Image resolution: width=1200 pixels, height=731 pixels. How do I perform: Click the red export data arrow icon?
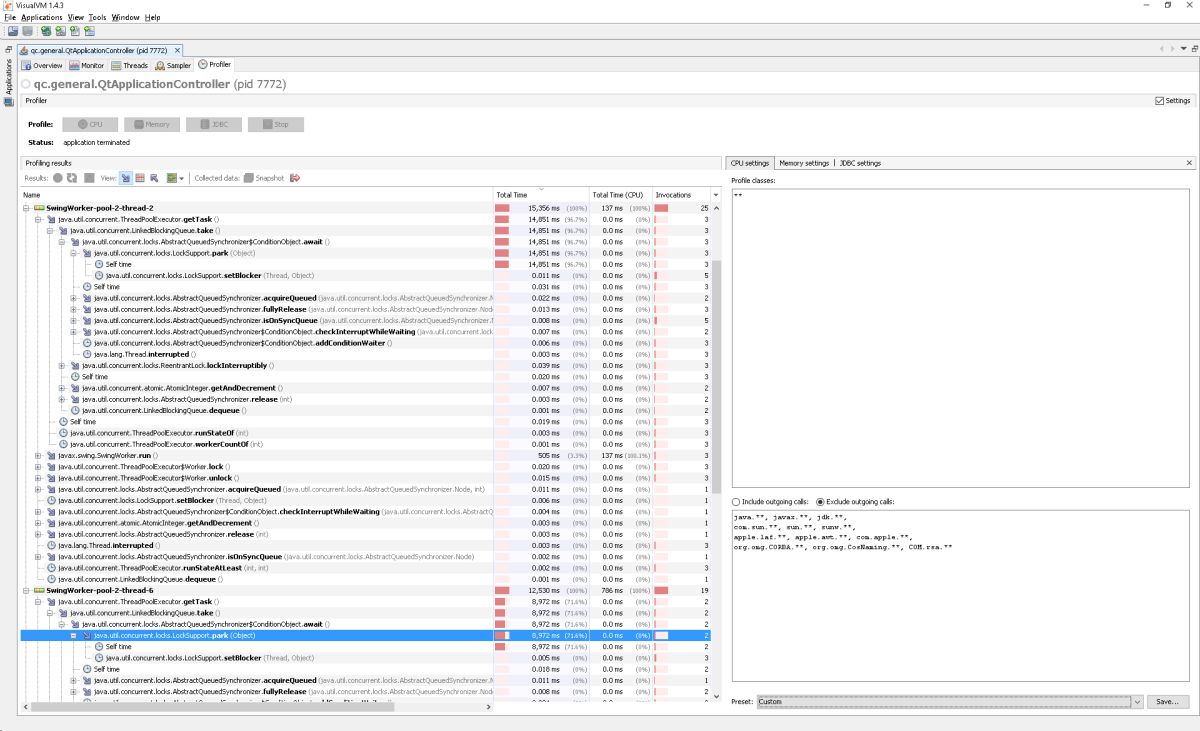[295, 178]
